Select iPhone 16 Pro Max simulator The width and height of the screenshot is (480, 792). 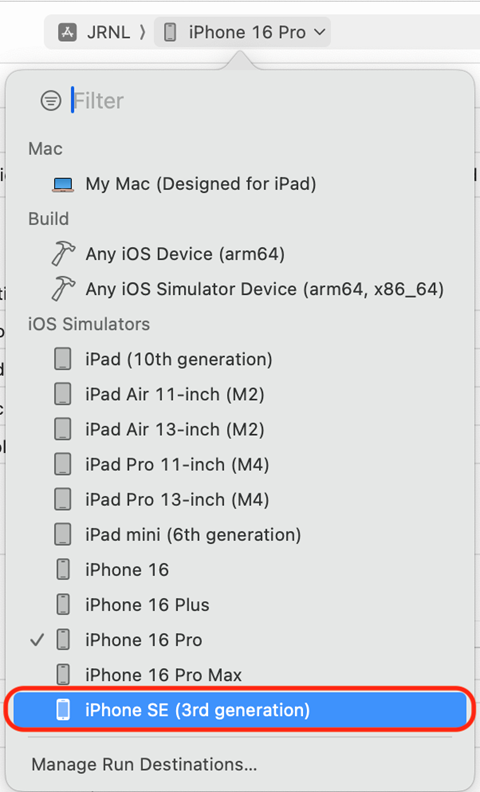coord(240,675)
